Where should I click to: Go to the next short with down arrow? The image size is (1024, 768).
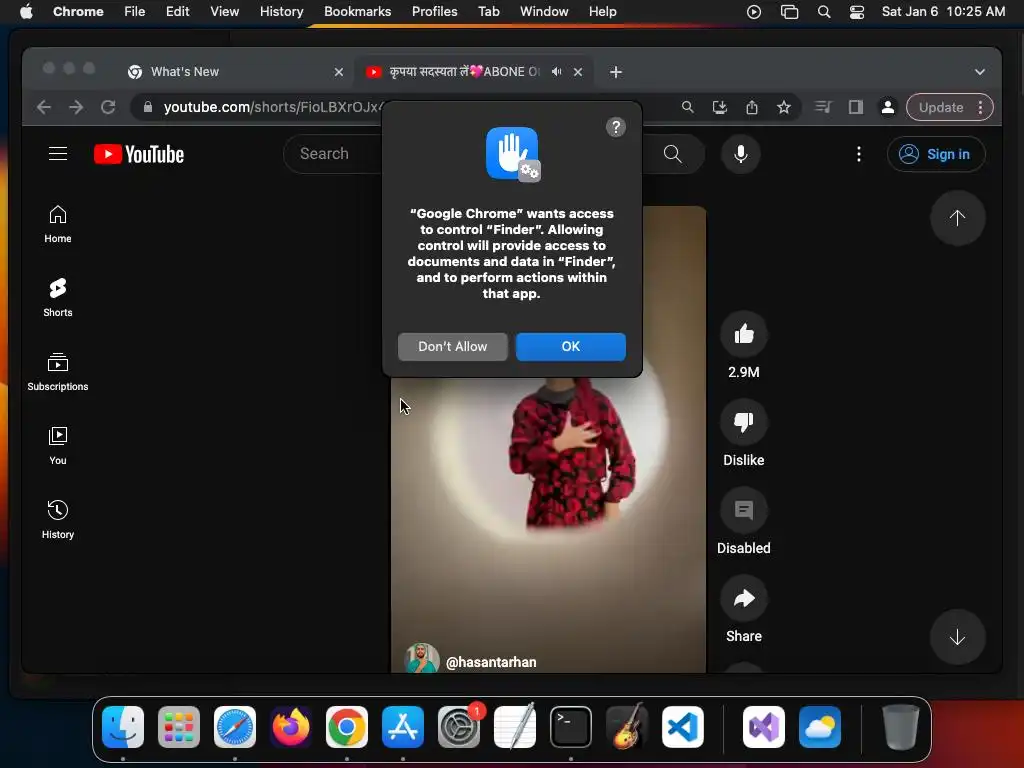coord(957,637)
